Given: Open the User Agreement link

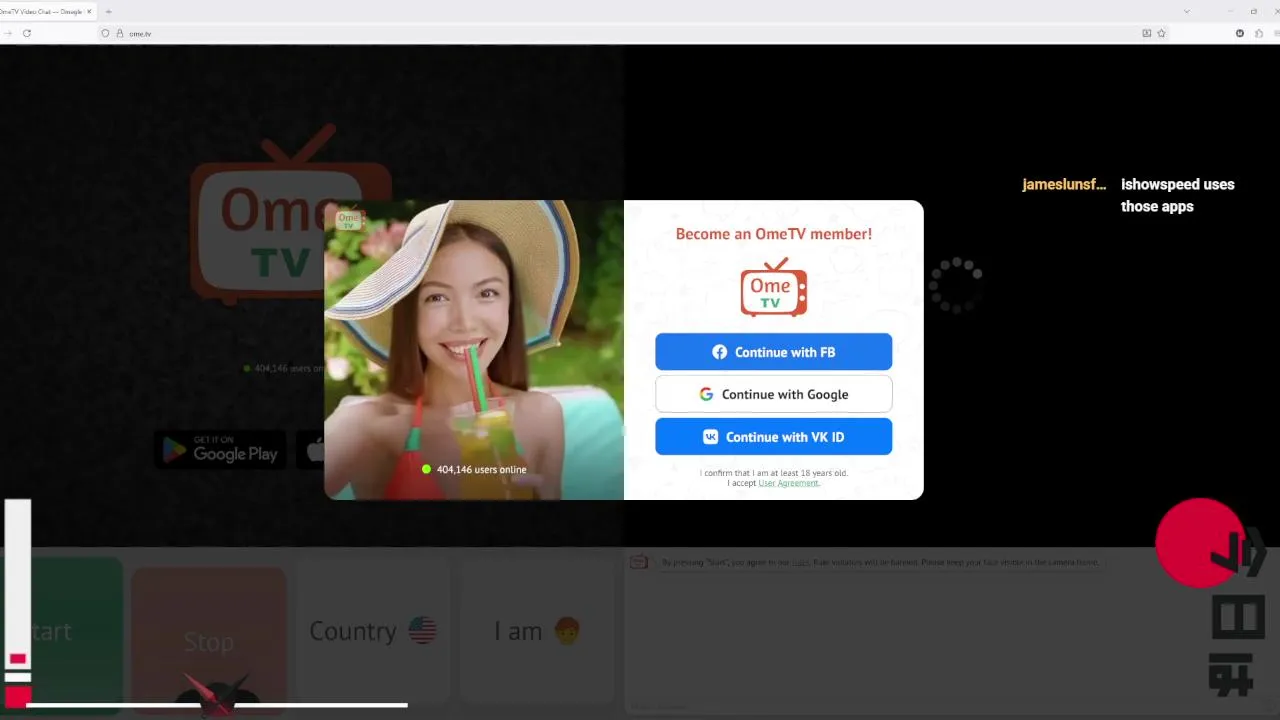Looking at the screenshot, I should pos(788,483).
